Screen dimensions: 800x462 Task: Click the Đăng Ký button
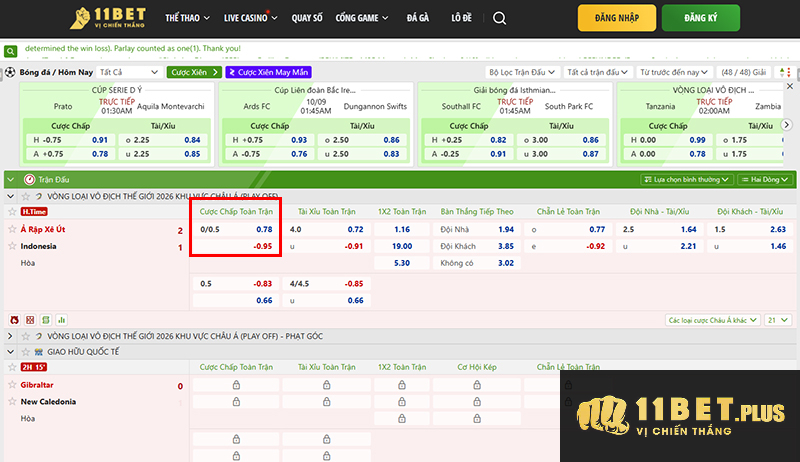700,18
